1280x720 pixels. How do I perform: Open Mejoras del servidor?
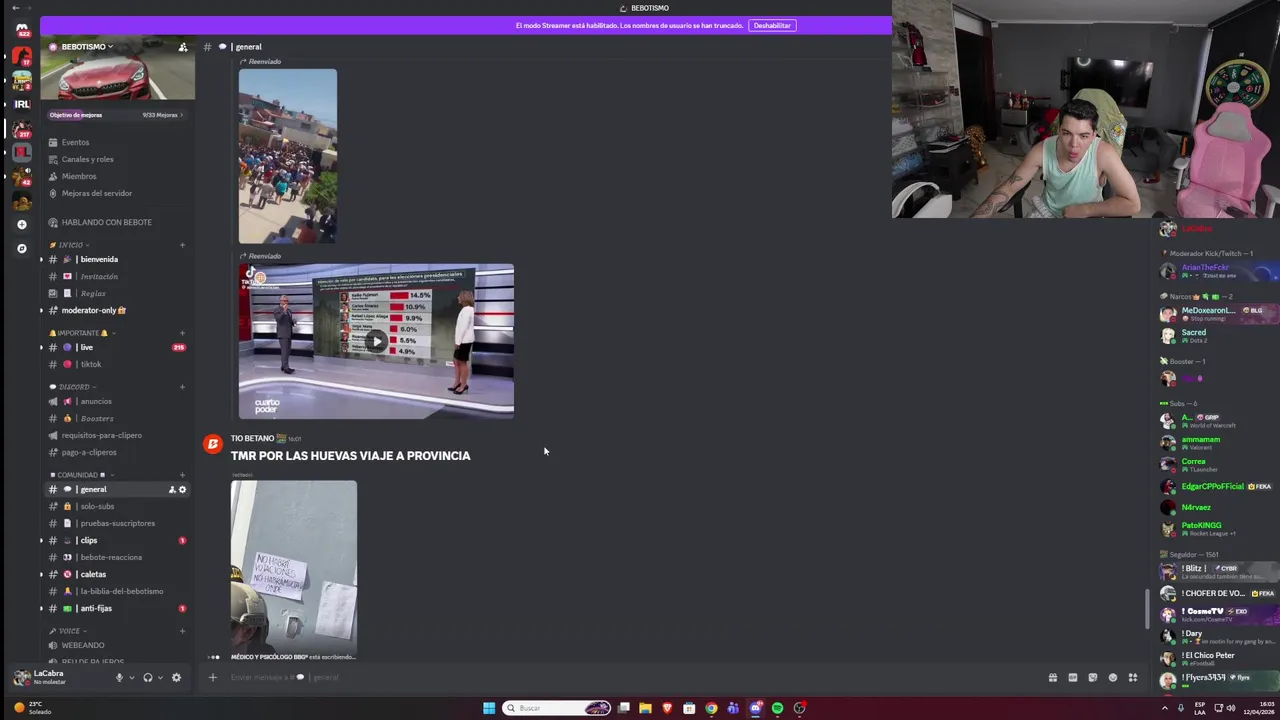(x=118, y=193)
